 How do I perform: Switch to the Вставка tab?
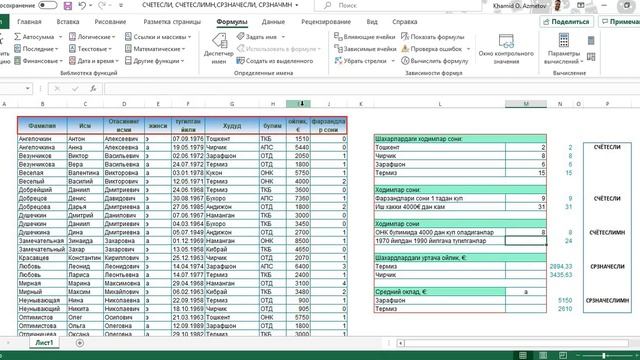(68, 22)
